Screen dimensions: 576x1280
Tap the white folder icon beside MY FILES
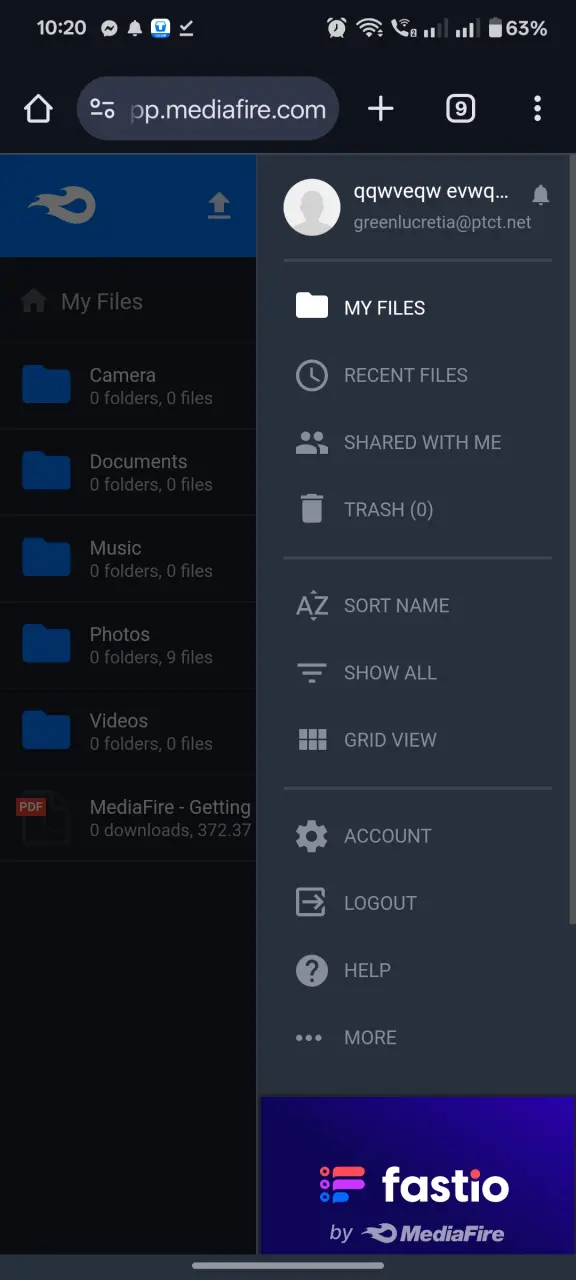click(x=312, y=305)
